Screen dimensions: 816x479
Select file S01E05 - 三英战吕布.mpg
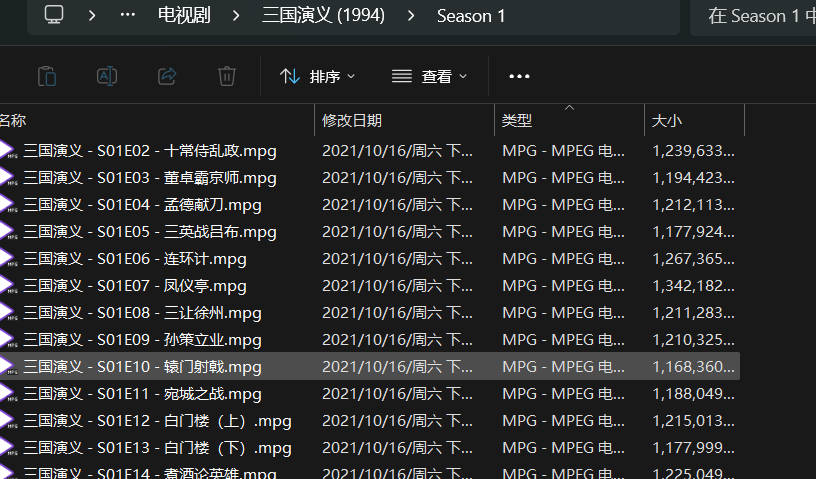150,232
